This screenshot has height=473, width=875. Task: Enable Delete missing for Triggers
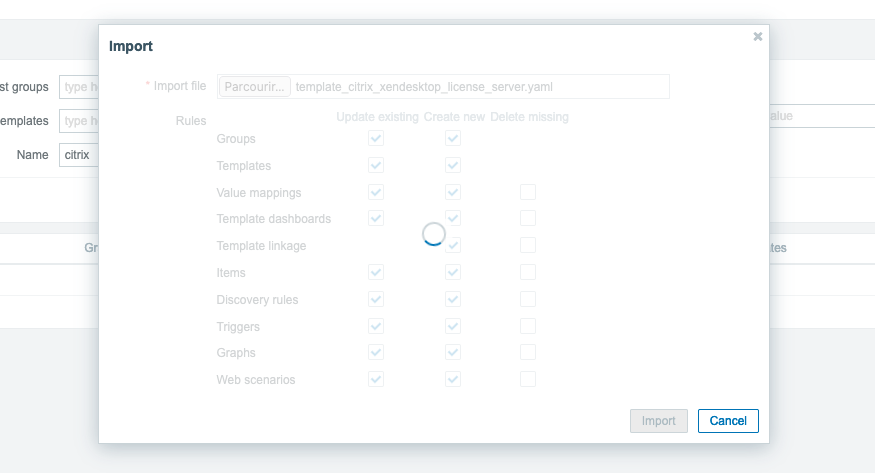528,326
